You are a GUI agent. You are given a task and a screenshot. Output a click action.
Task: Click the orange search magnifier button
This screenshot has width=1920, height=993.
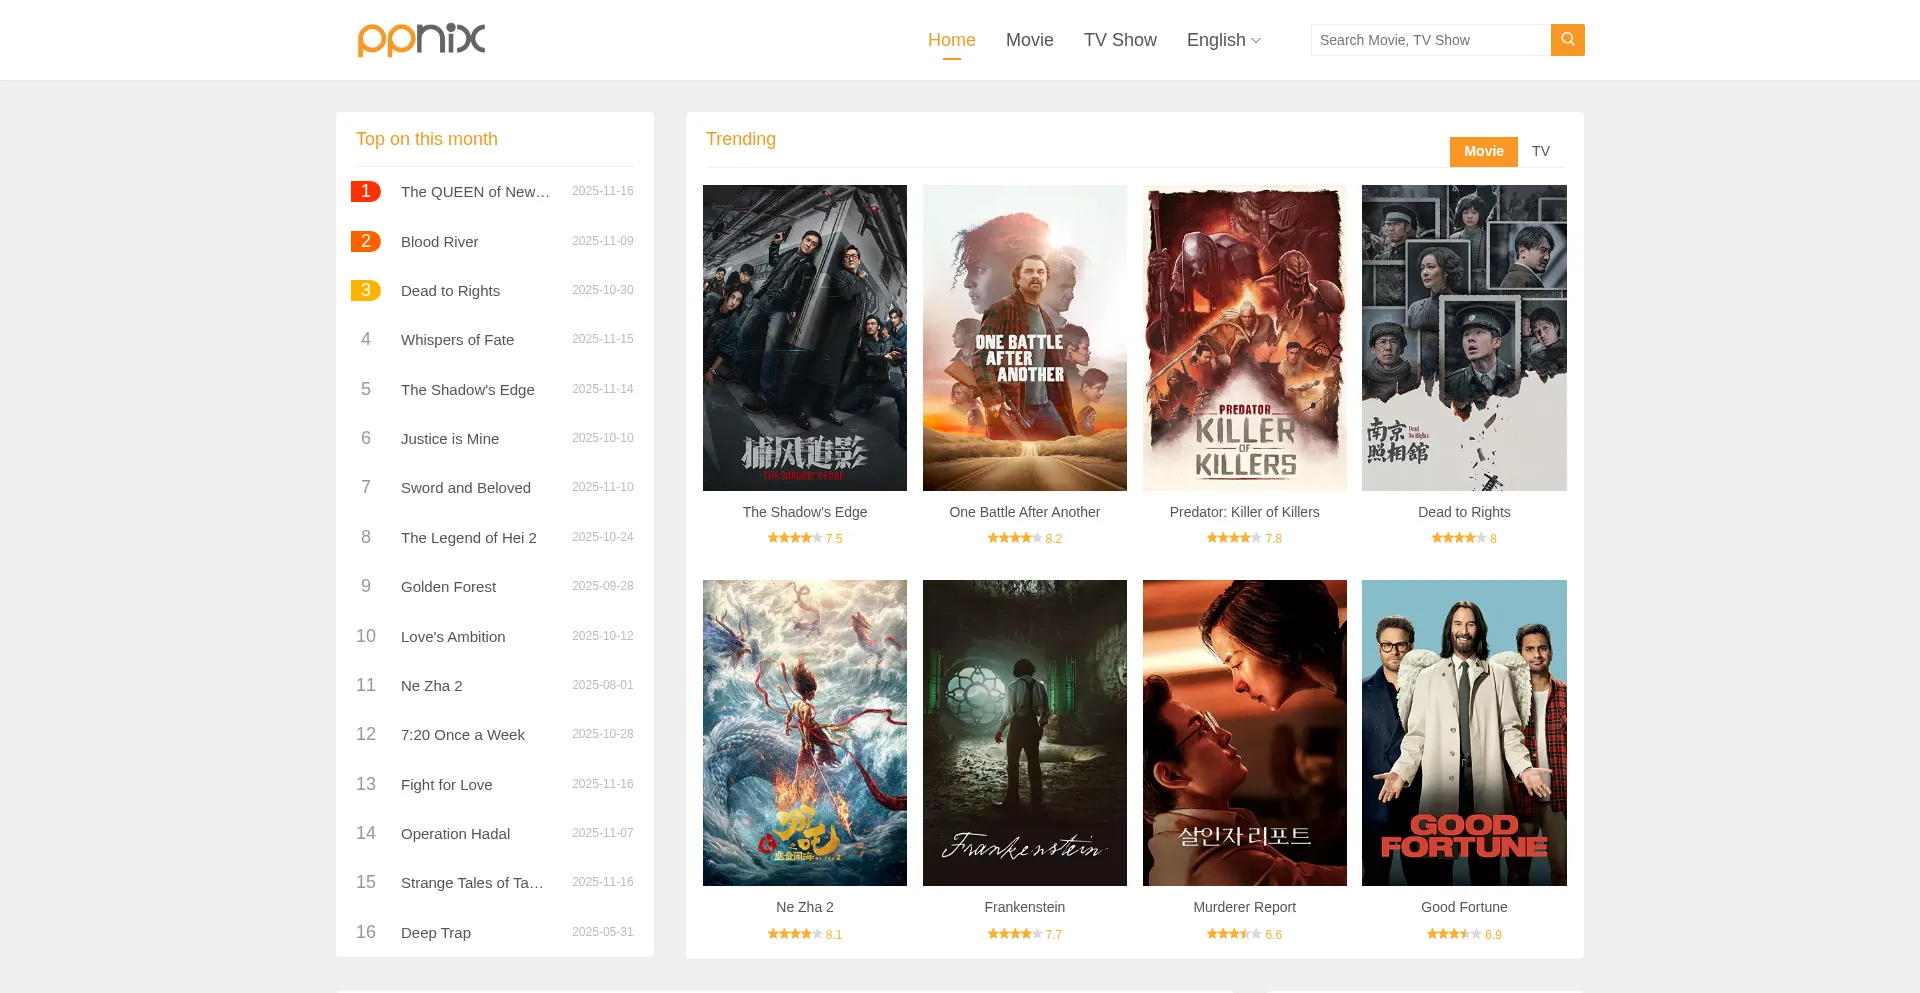1567,40
